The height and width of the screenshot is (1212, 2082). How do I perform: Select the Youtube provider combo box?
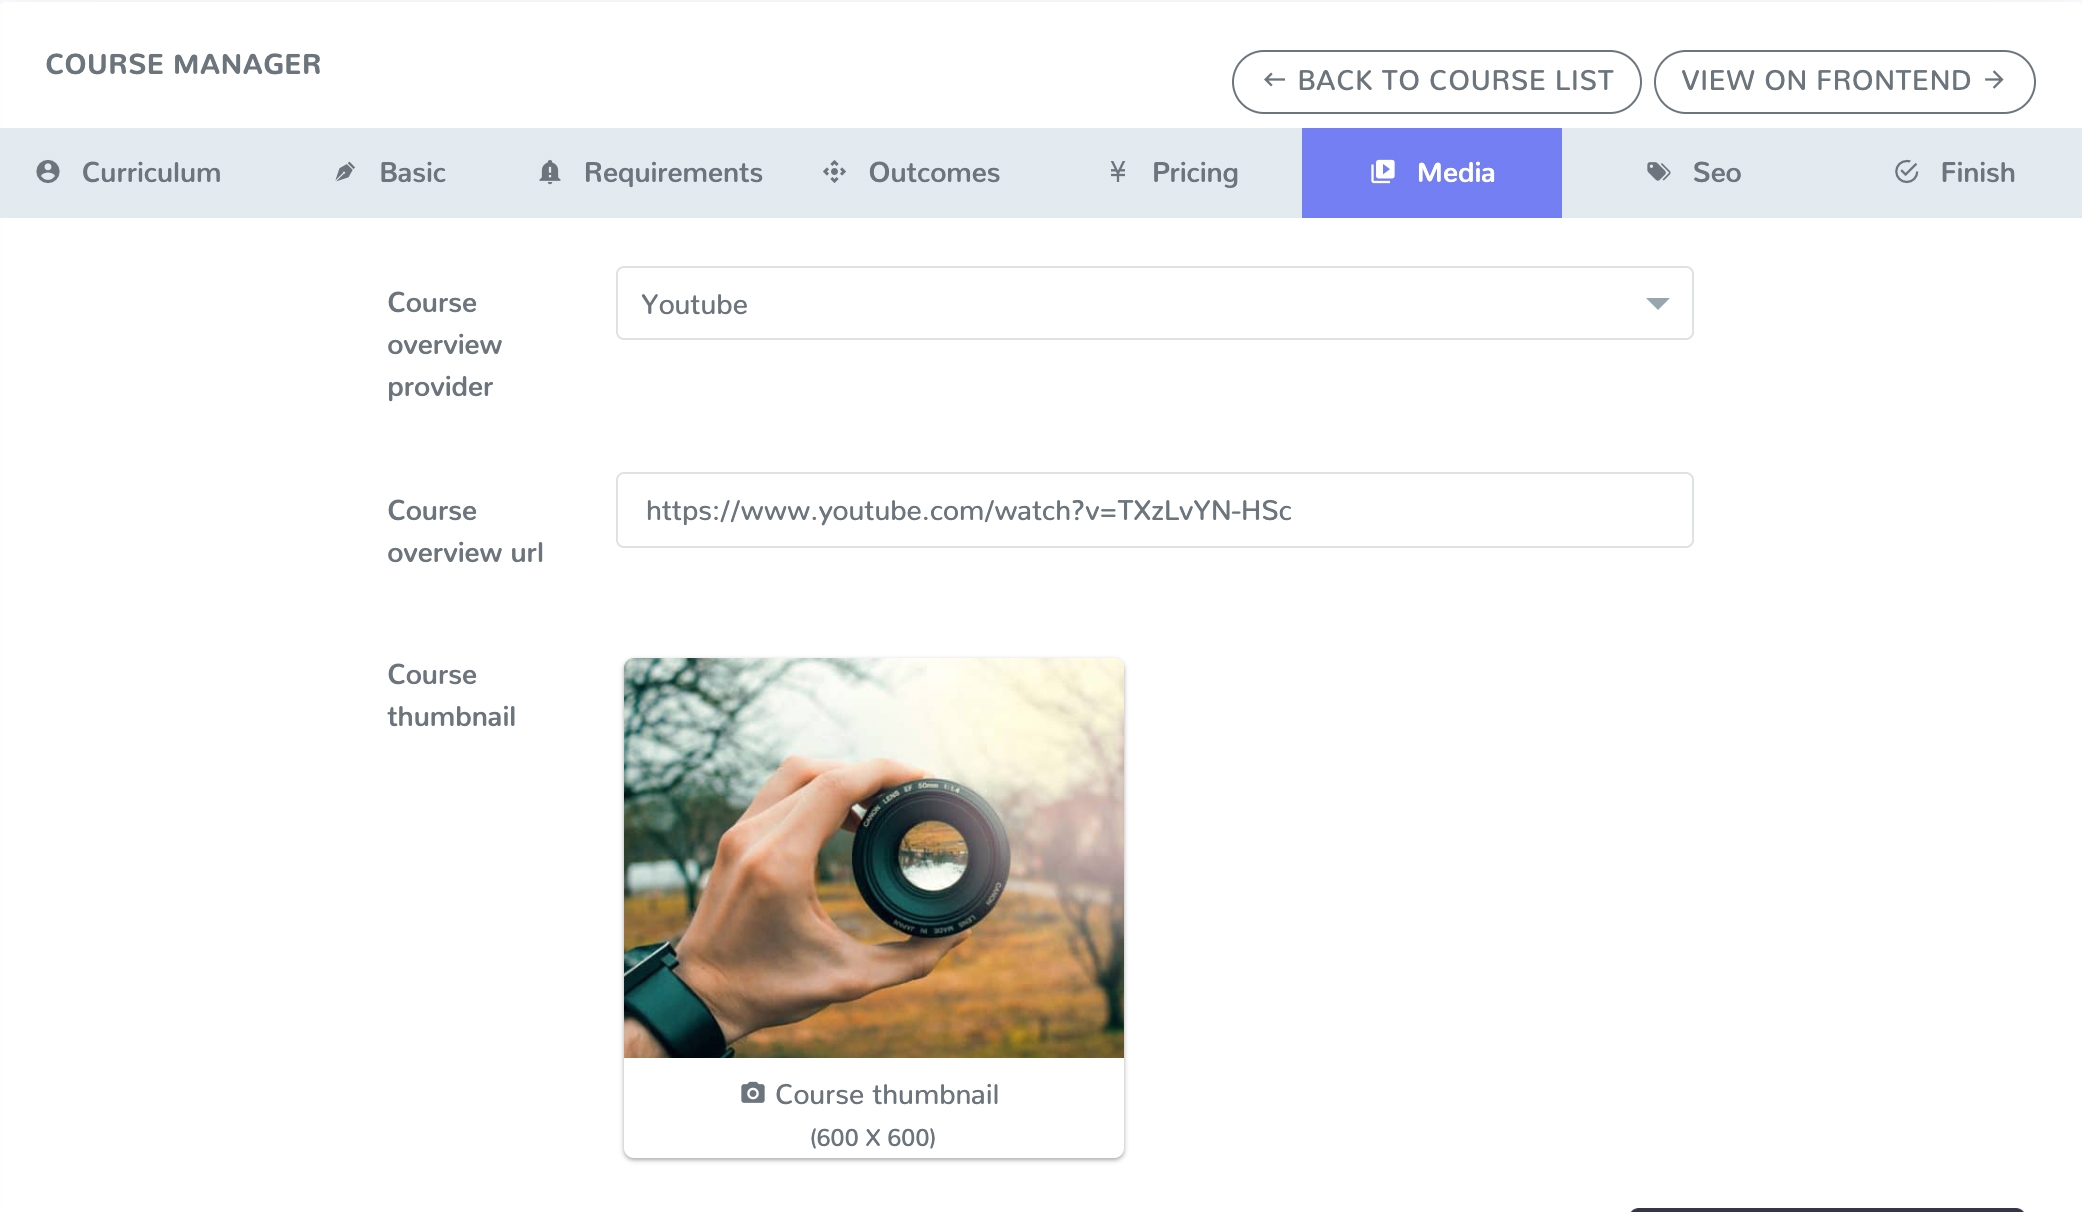pos(1154,303)
